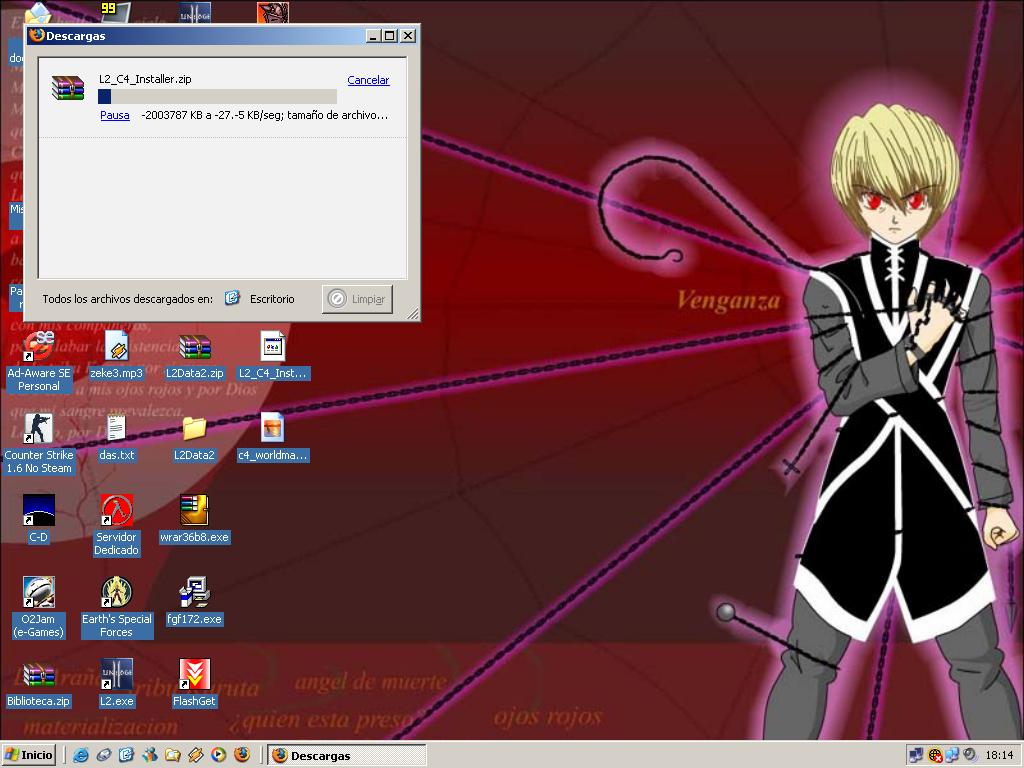This screenshot has height=768, width=1024.
Task: Click the L2_C4_Installer.zip file name
Action: point(145,79)
